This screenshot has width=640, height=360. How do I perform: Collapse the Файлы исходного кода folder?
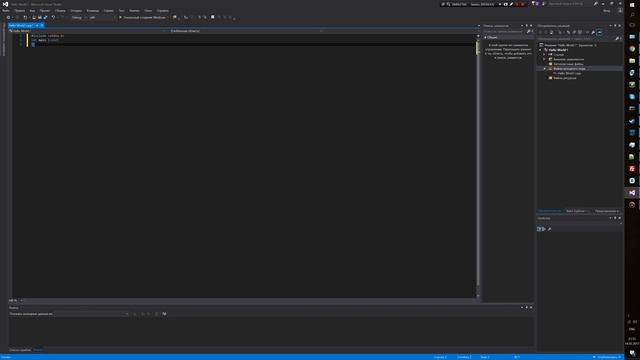pos(544,69)
